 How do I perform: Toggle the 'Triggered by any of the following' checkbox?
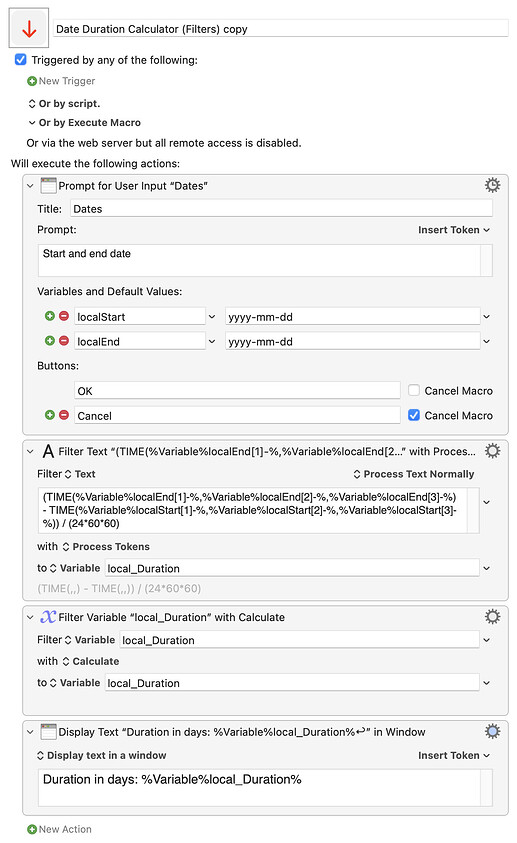(x=20, y=60)
